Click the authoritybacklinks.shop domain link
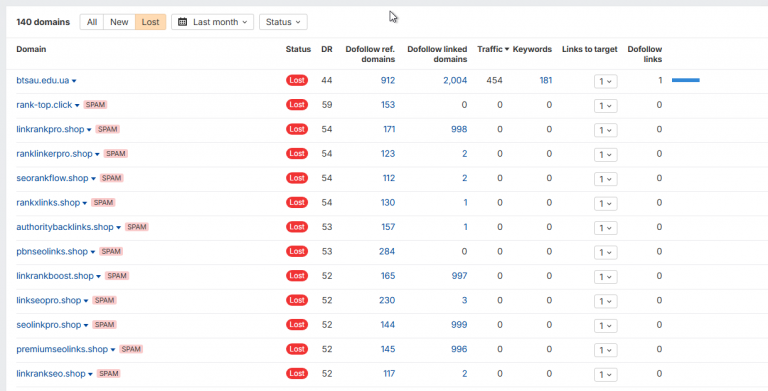Screen dimensions: 768x391 (65, 227)
